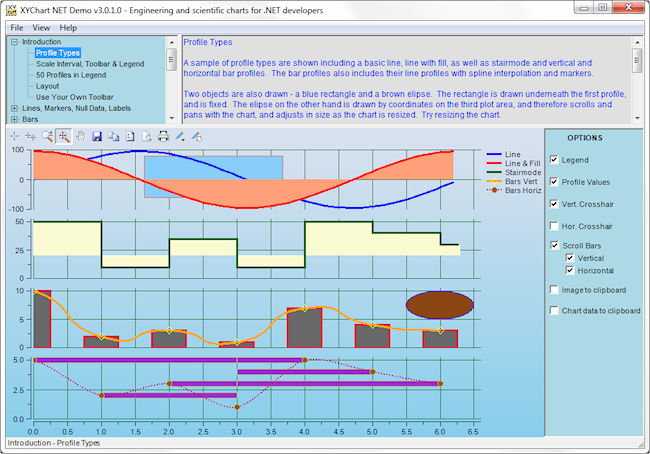Enable the Hor. Crosshair checkbox
Image resolution: width=650 pixels, height=454 pixels.
[x=555, y=226]
